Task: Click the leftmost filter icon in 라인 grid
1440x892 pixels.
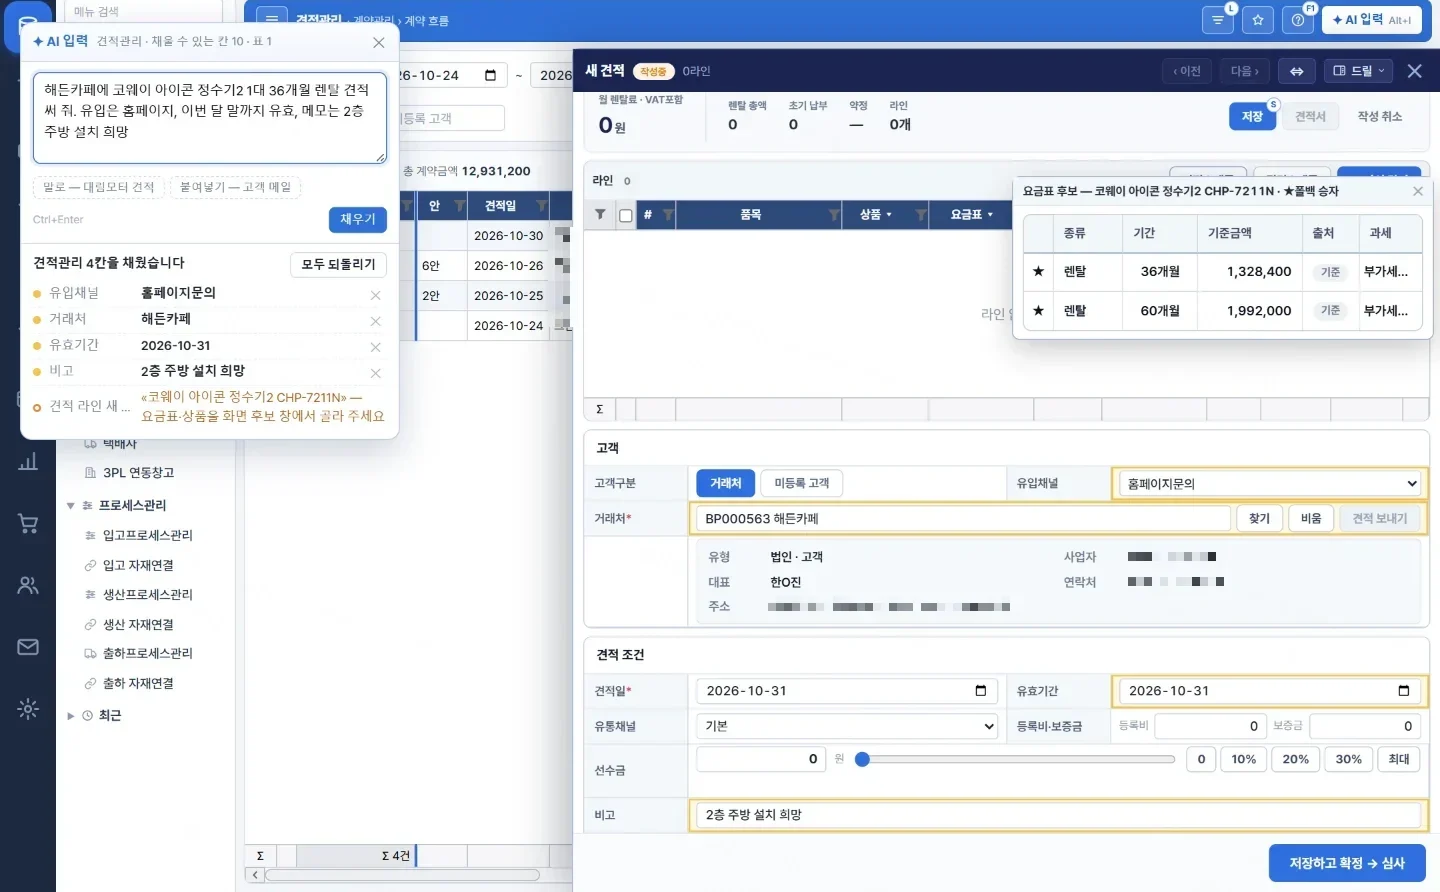Action: (x=600, y=215)
